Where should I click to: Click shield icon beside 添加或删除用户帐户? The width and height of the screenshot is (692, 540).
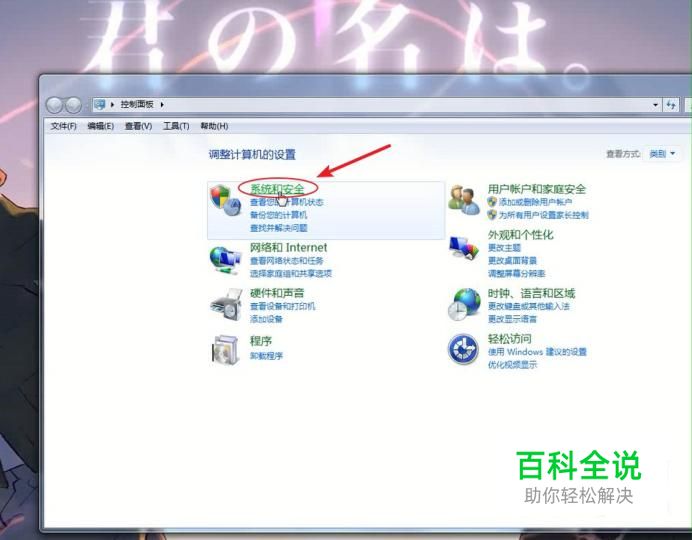coord(492,202)
